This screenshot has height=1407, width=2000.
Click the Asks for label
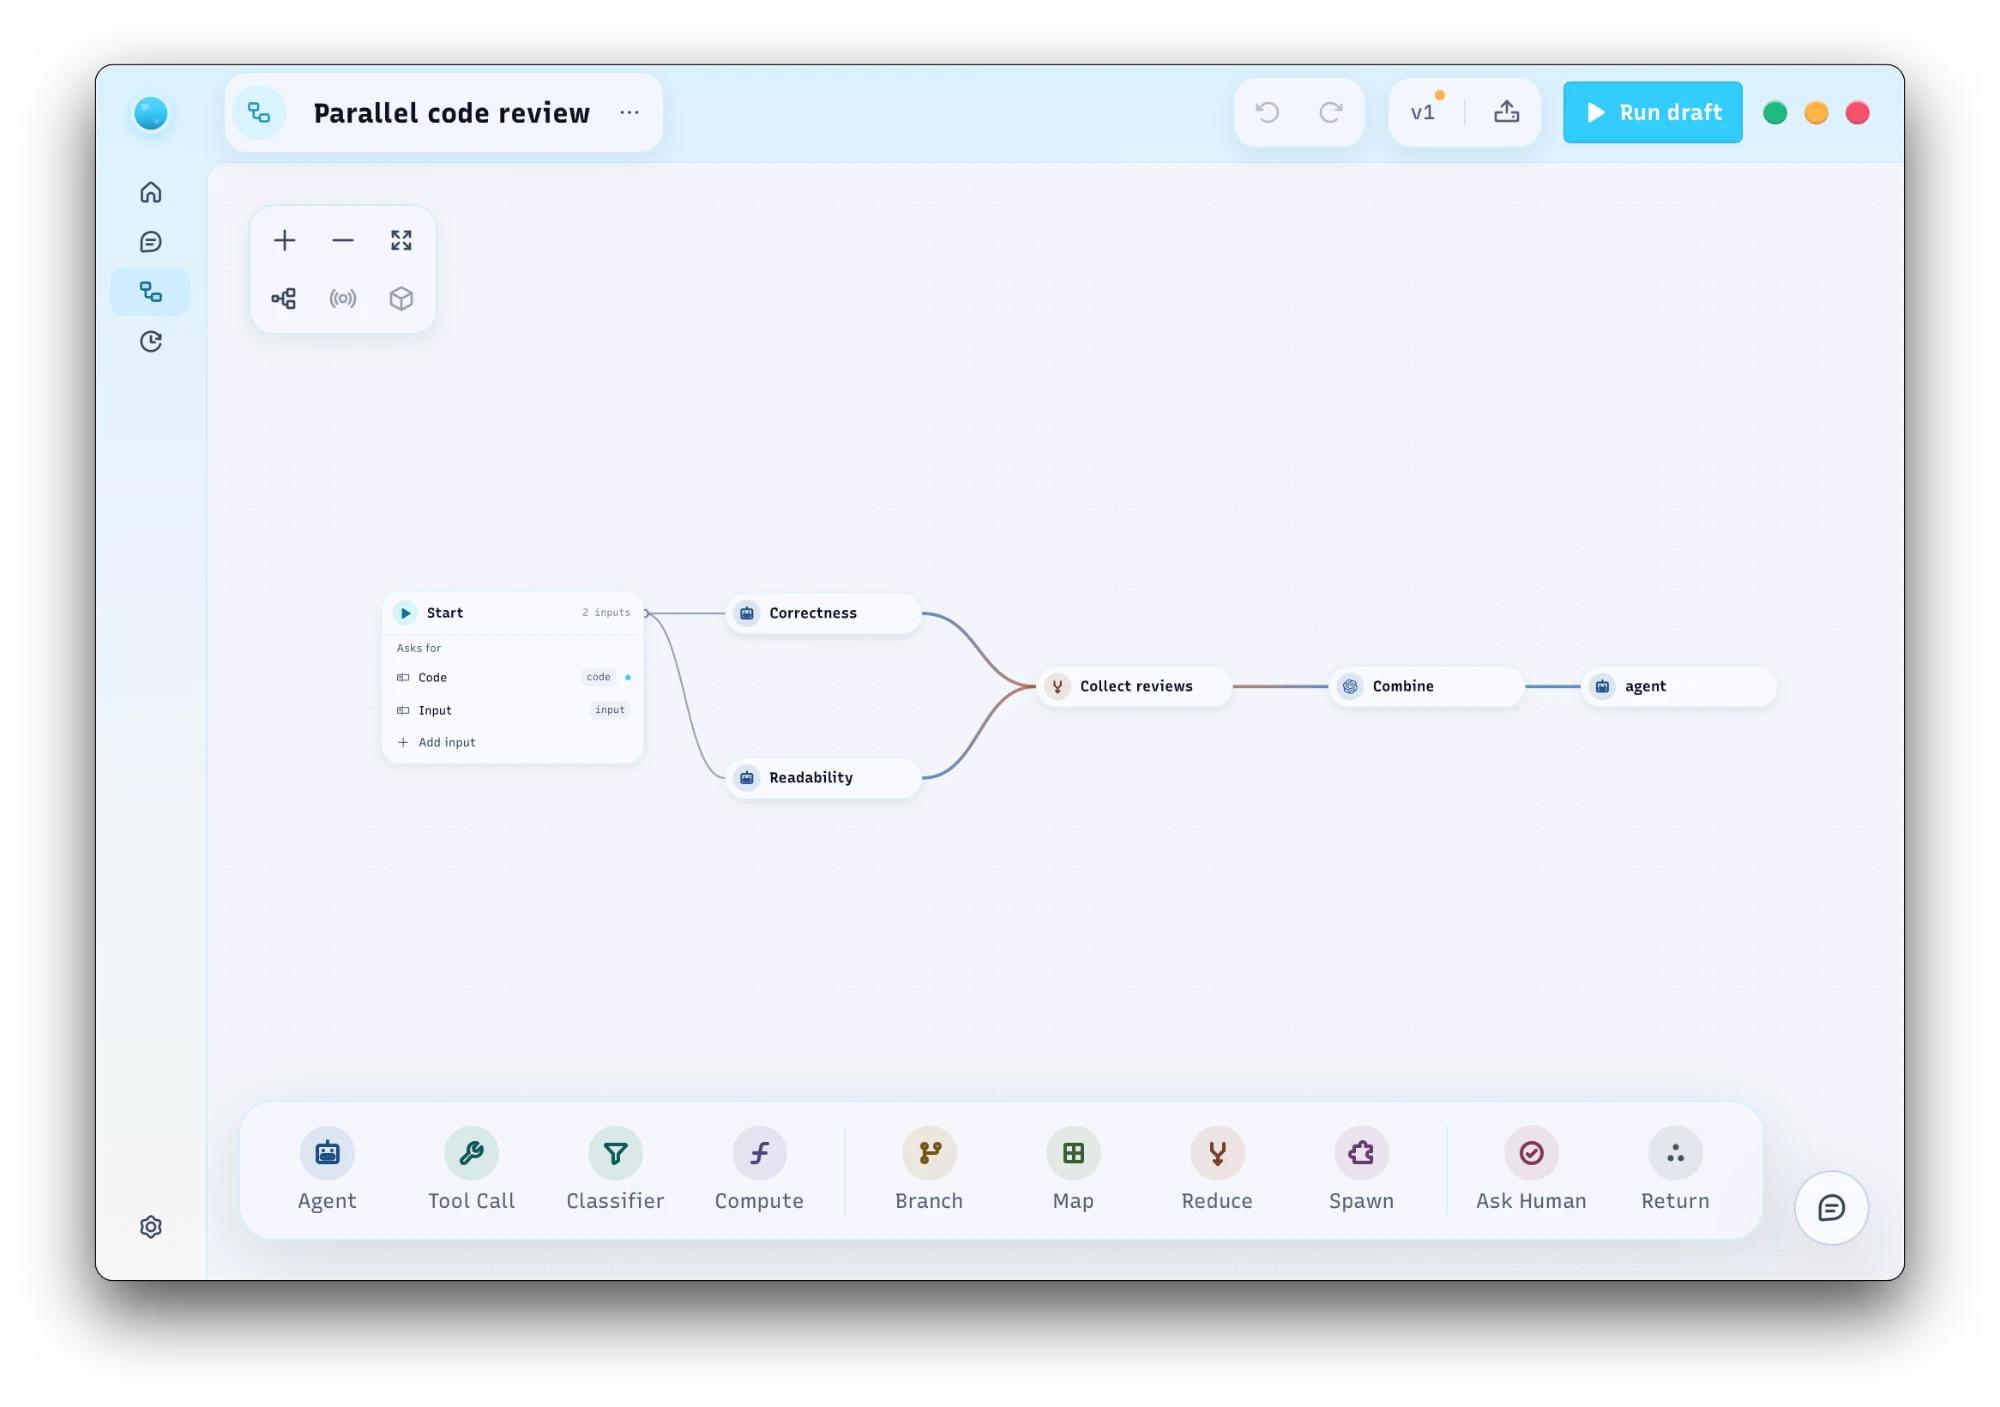tap(419, 648)
